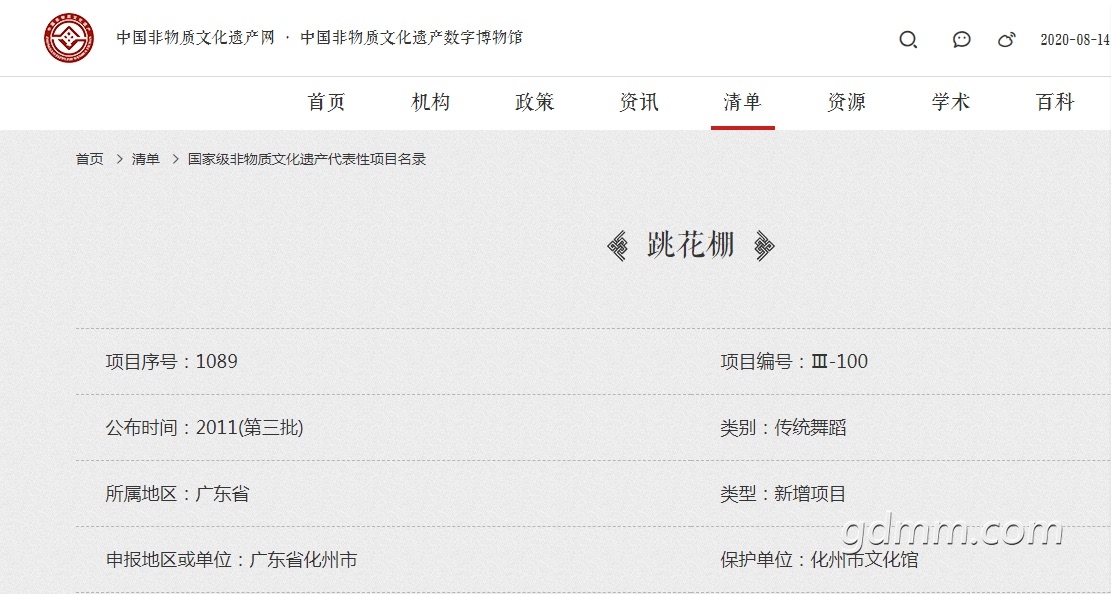Image resolution: width=1111 pixels, height=594 pixels.
Task: Click the 中国非物质文化遗产网 header title
Action: [x=195, y=38]
